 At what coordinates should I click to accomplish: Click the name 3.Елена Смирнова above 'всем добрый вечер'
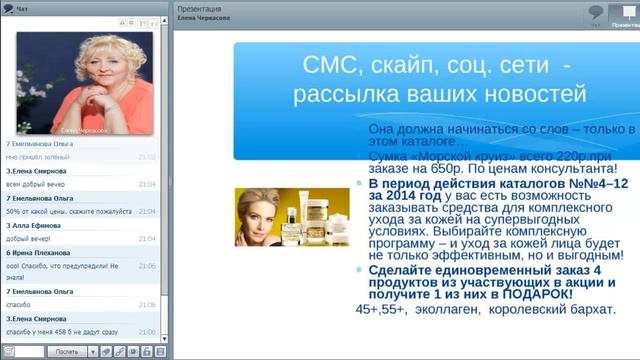pyautogui.click(x=36, y=171)
